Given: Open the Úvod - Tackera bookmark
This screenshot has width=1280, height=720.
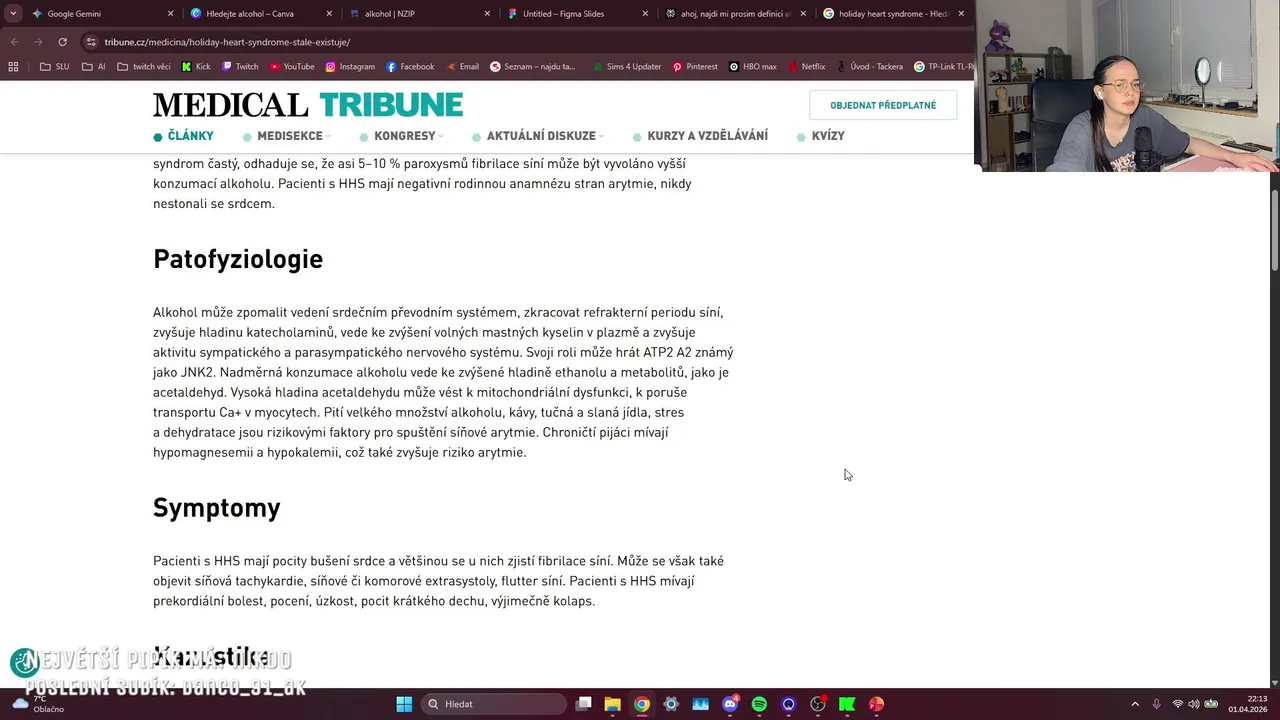Looking at the screenshot, I should pyautogui.click(x=870, y=67).
